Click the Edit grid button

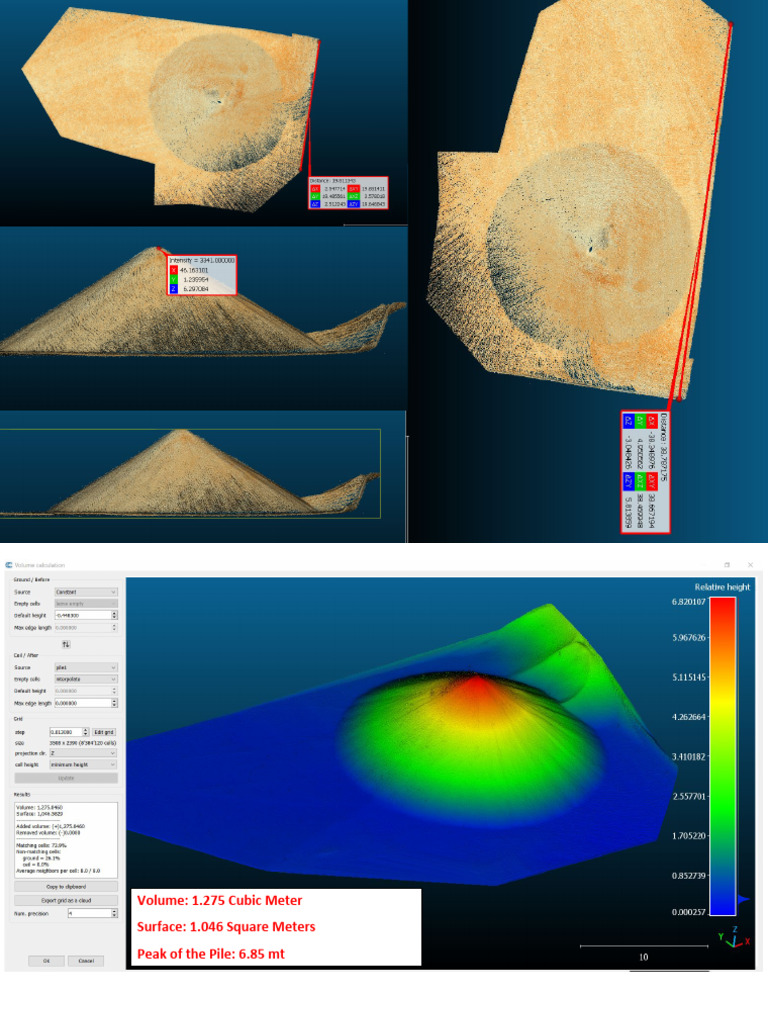(x=104, y=732)
